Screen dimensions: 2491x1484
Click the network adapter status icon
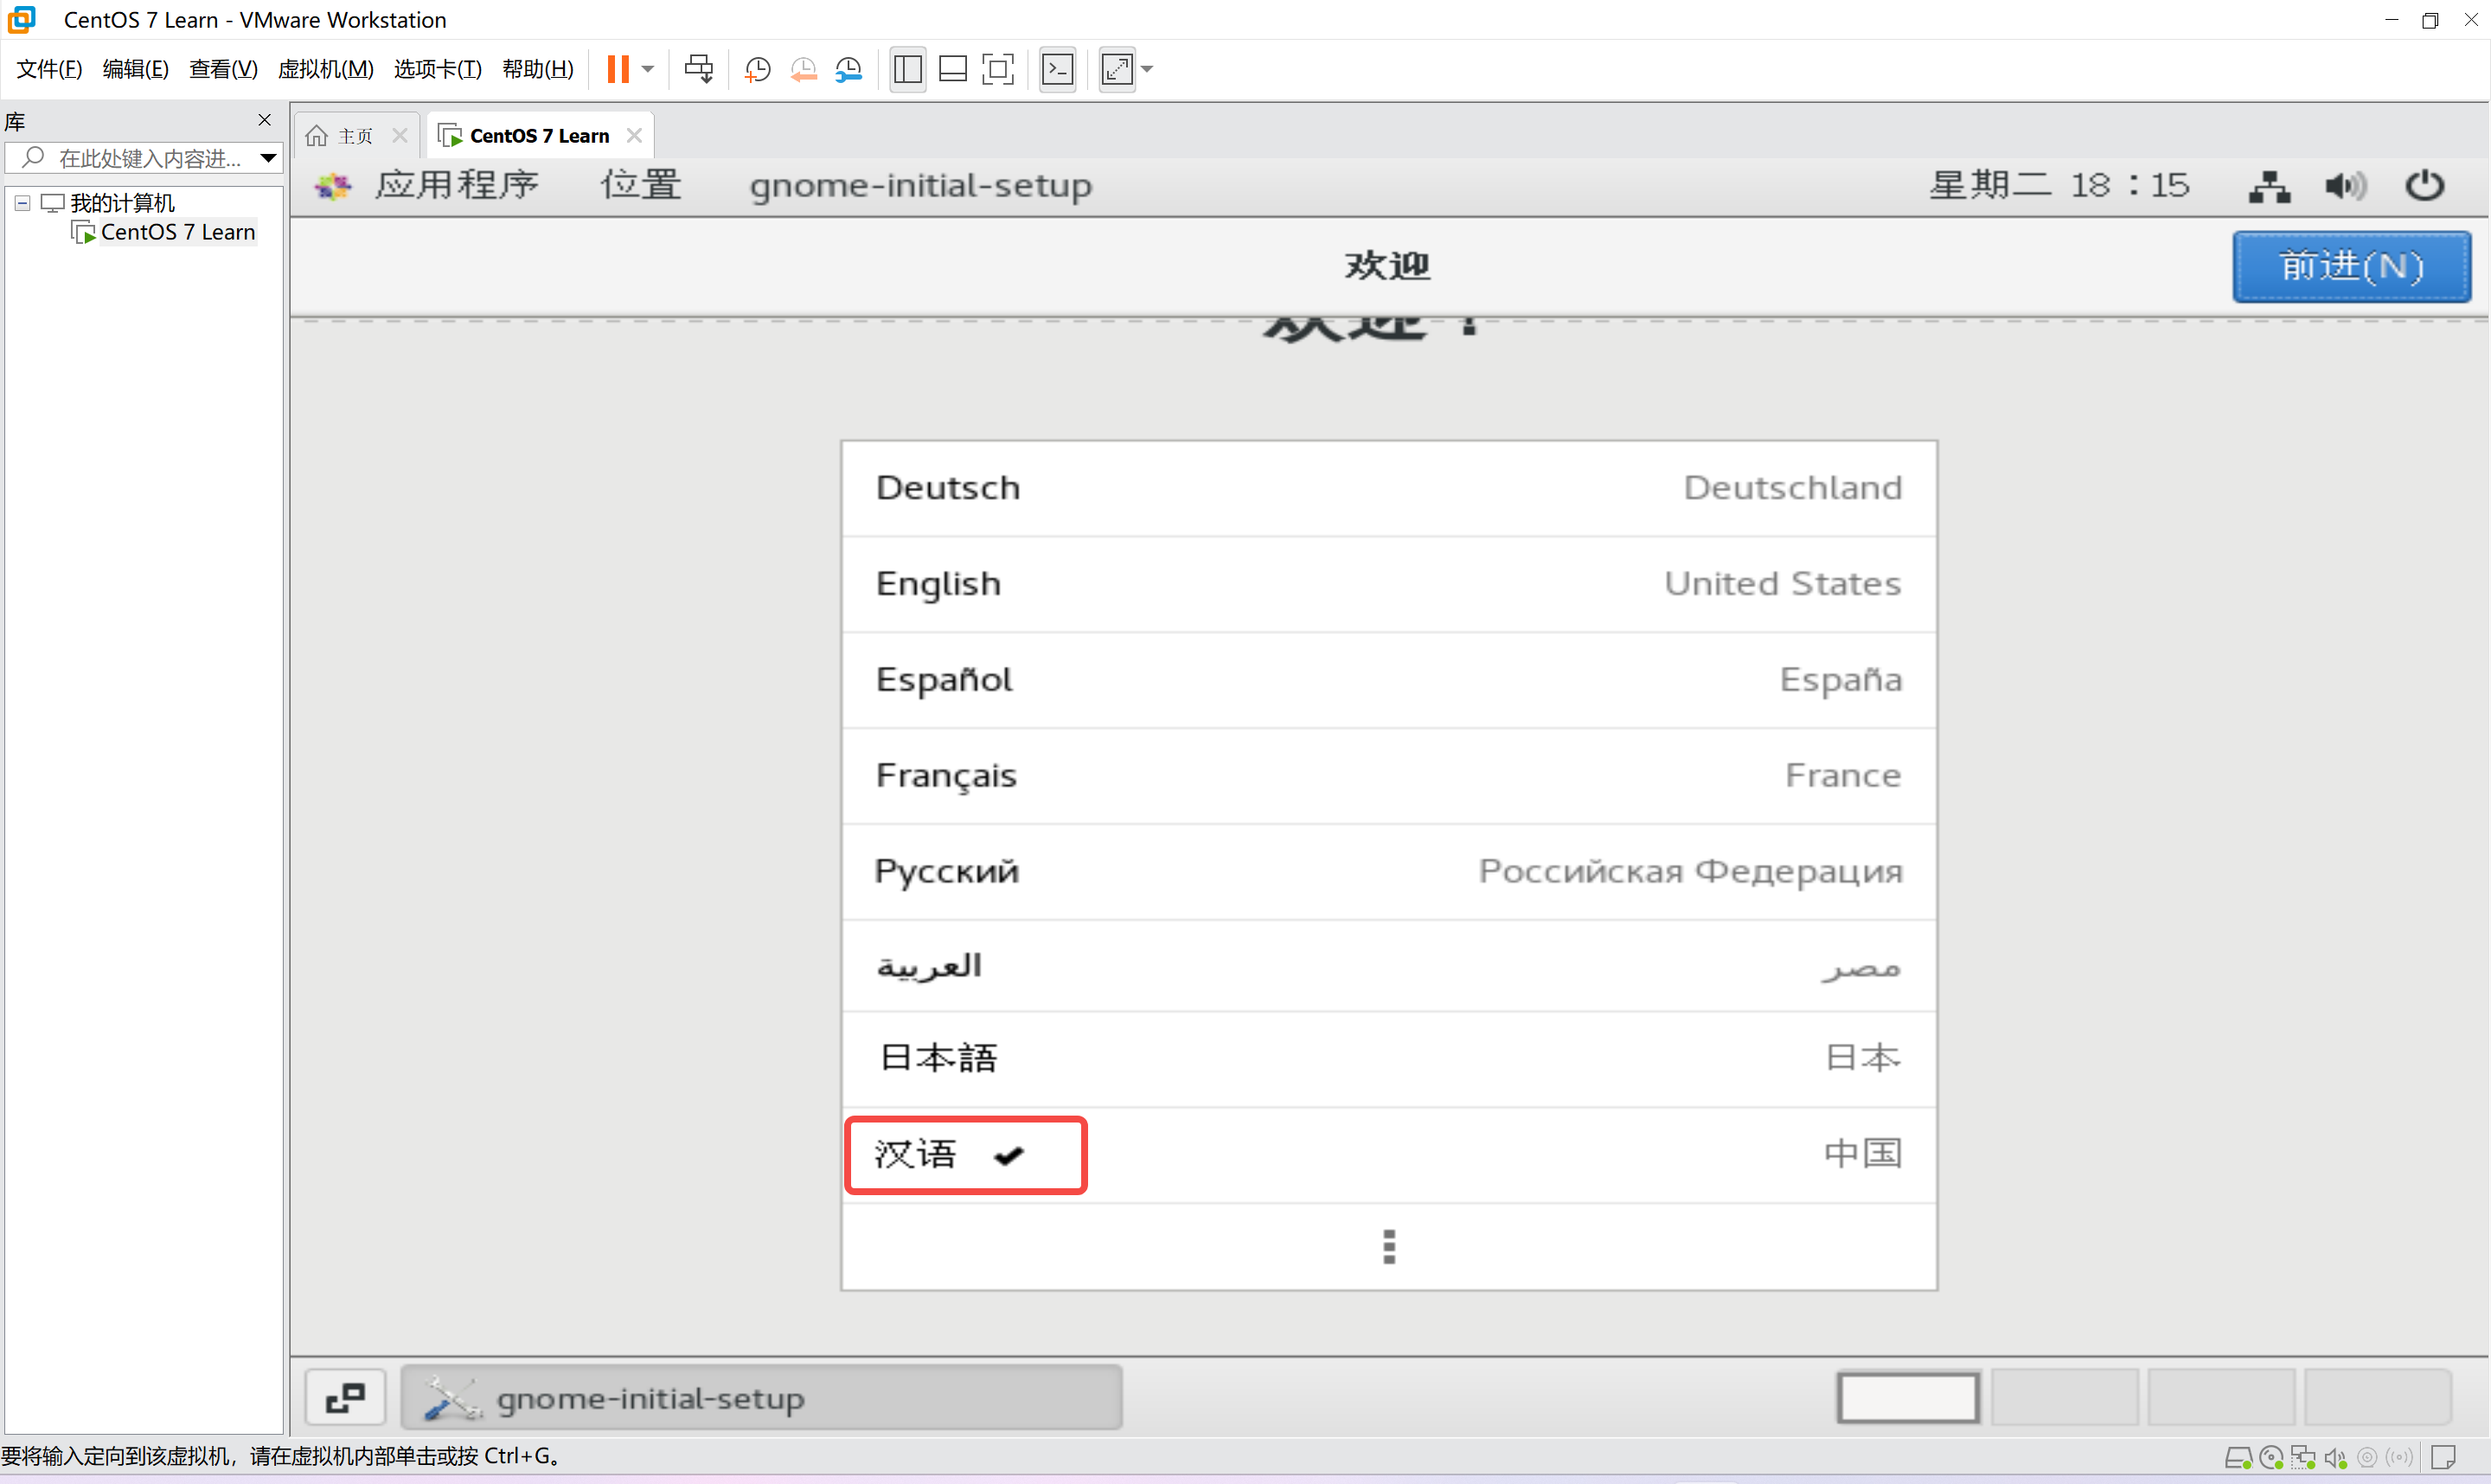[2303, 1459]
